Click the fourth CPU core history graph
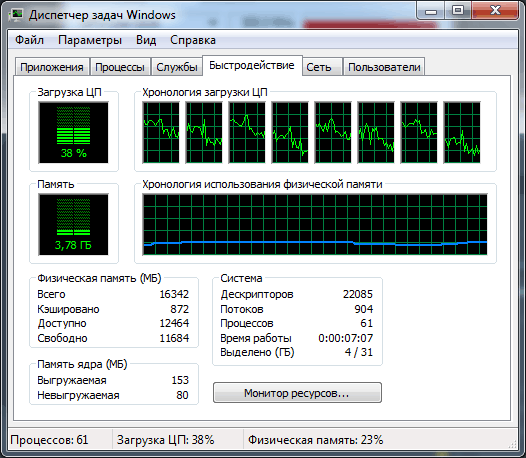Screen dimensions: 526x458 (x=290, y=133)
